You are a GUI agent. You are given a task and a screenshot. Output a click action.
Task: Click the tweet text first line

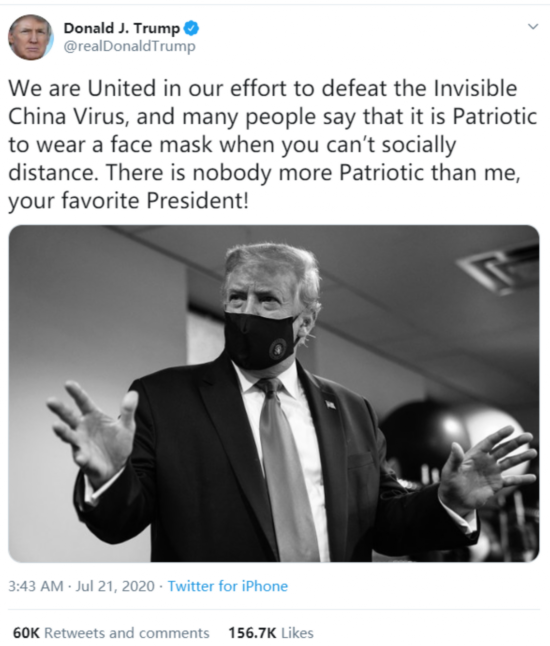click(262, 88)
